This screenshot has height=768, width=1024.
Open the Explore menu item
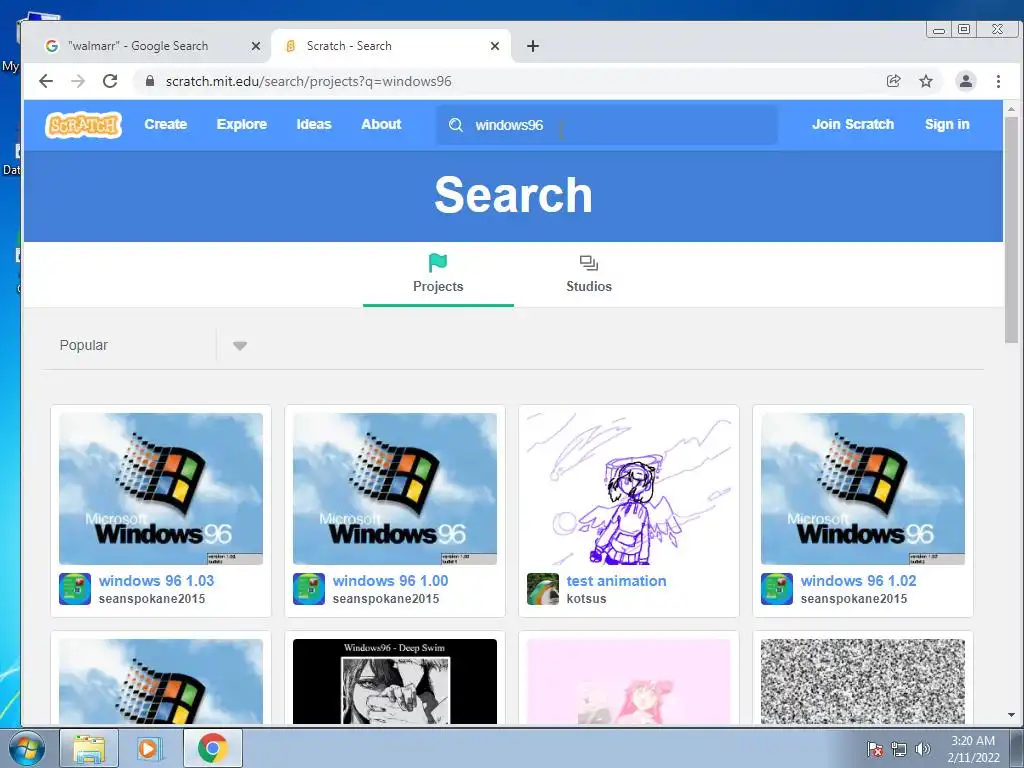click(242, 124)
